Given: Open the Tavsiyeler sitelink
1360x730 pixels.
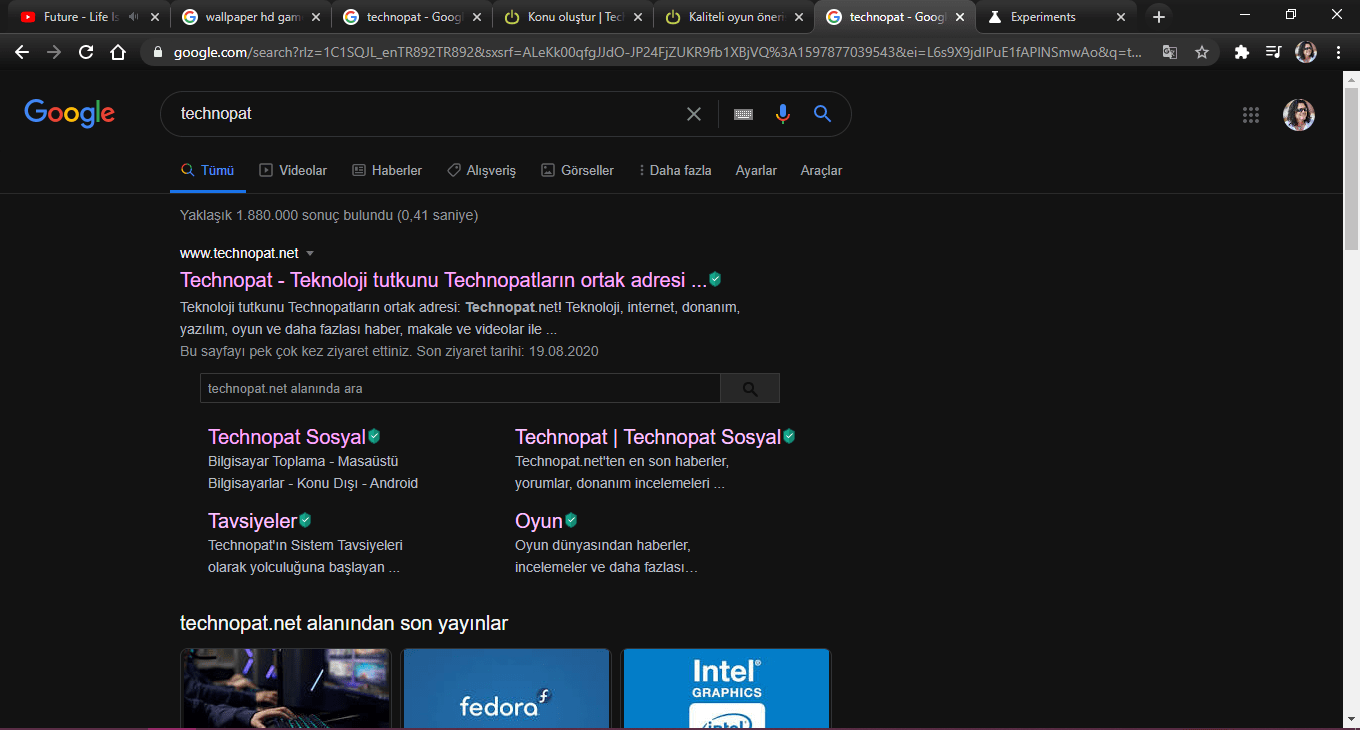Looking at the screenshot, I should pos(253,521).
